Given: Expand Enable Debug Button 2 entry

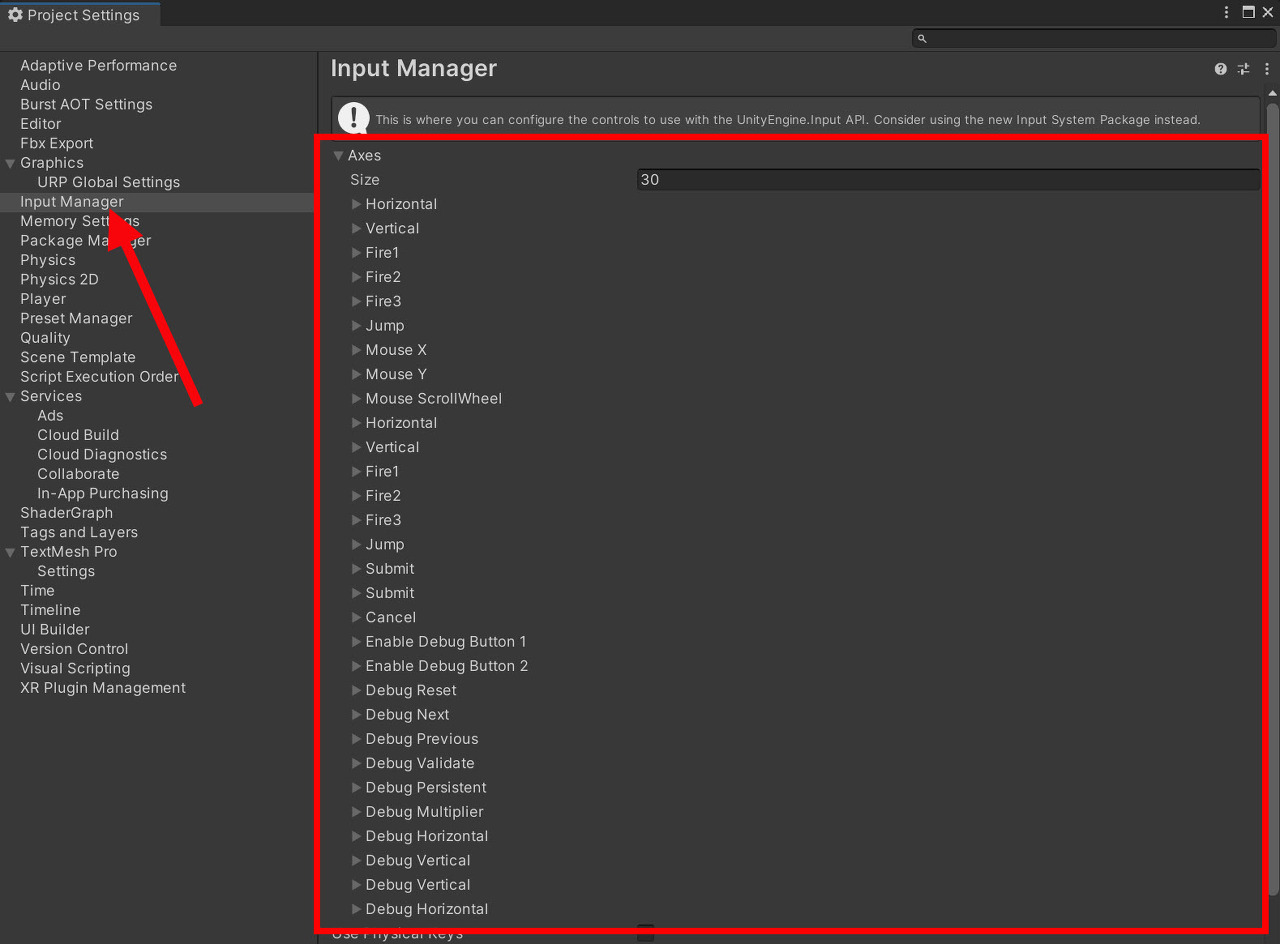Looking at the screenshot, I should (x=356, y=666).
